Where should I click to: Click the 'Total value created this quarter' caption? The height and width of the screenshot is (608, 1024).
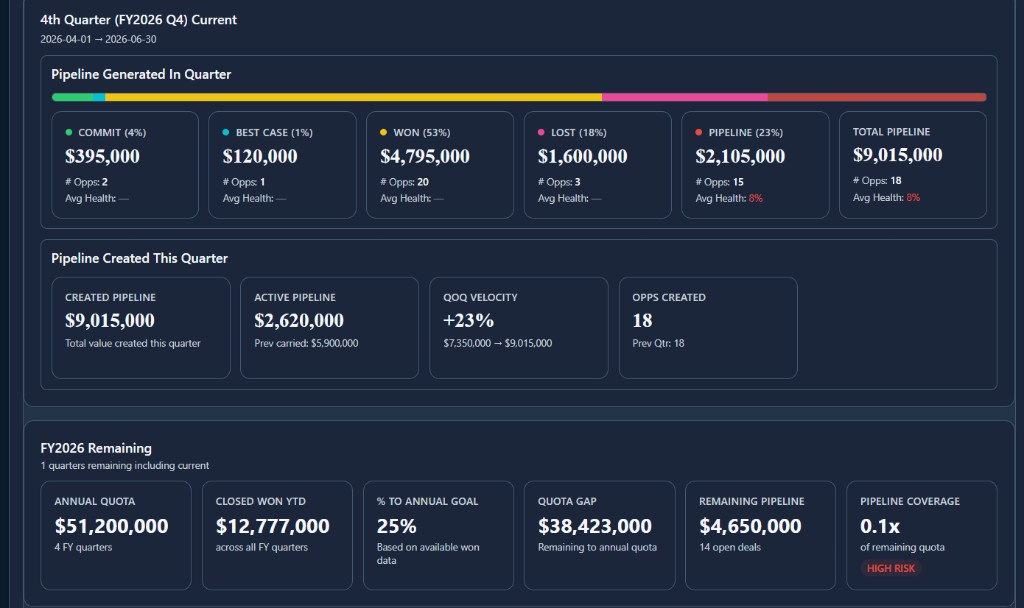pos(133,343)
